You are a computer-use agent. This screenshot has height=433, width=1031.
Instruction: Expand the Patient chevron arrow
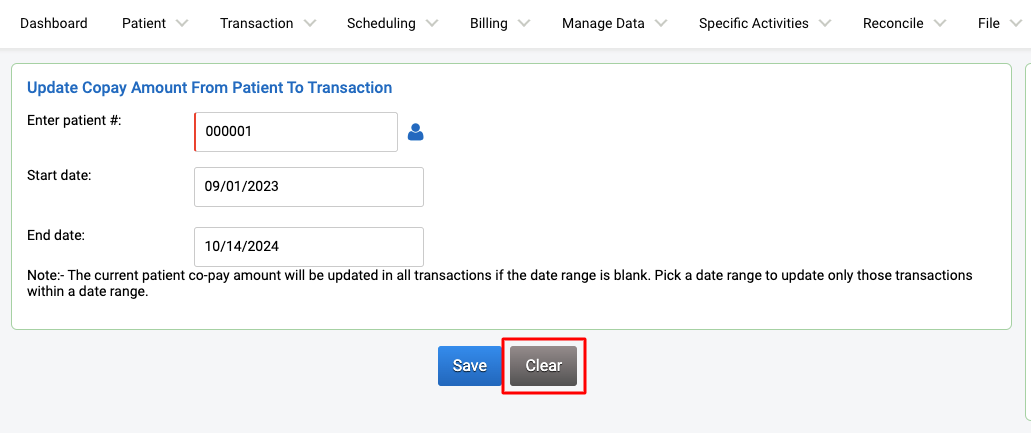pos(182,24)
